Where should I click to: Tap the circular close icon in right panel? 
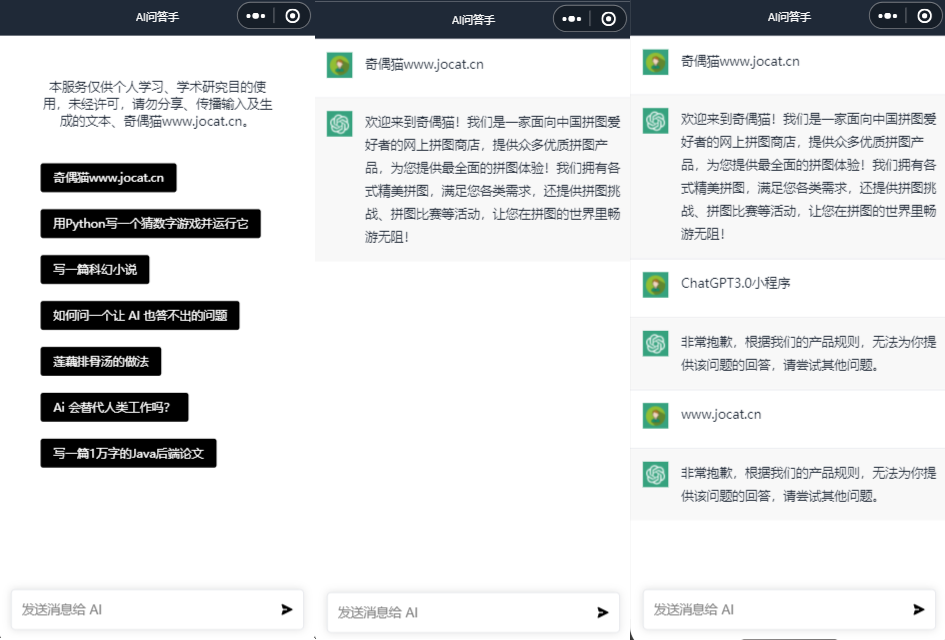(924, 16)
